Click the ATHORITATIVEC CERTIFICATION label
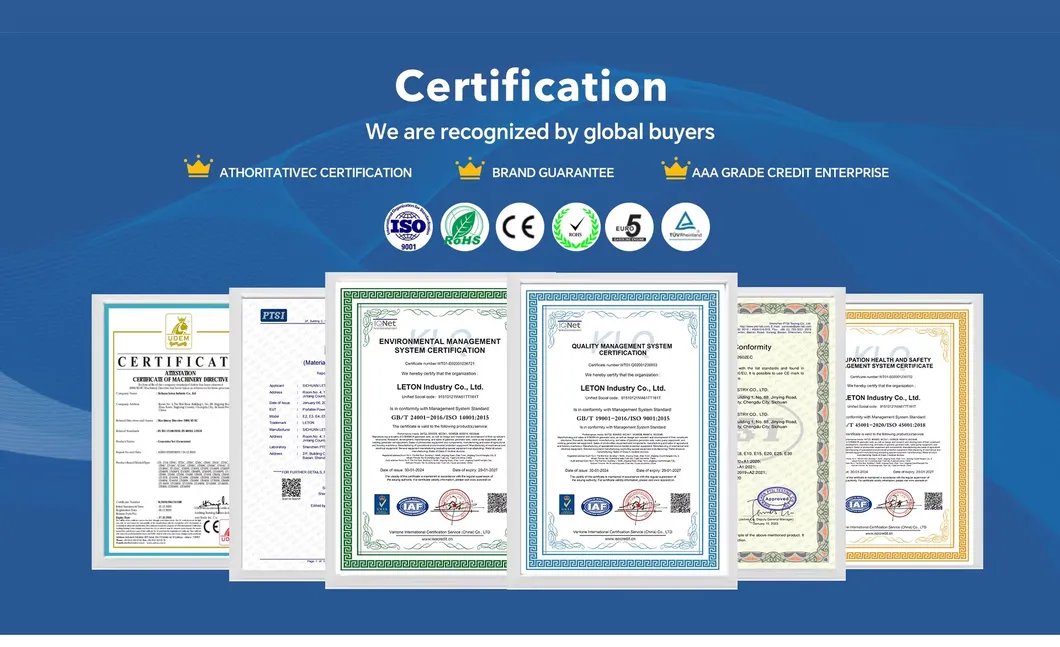 [315, 172]
